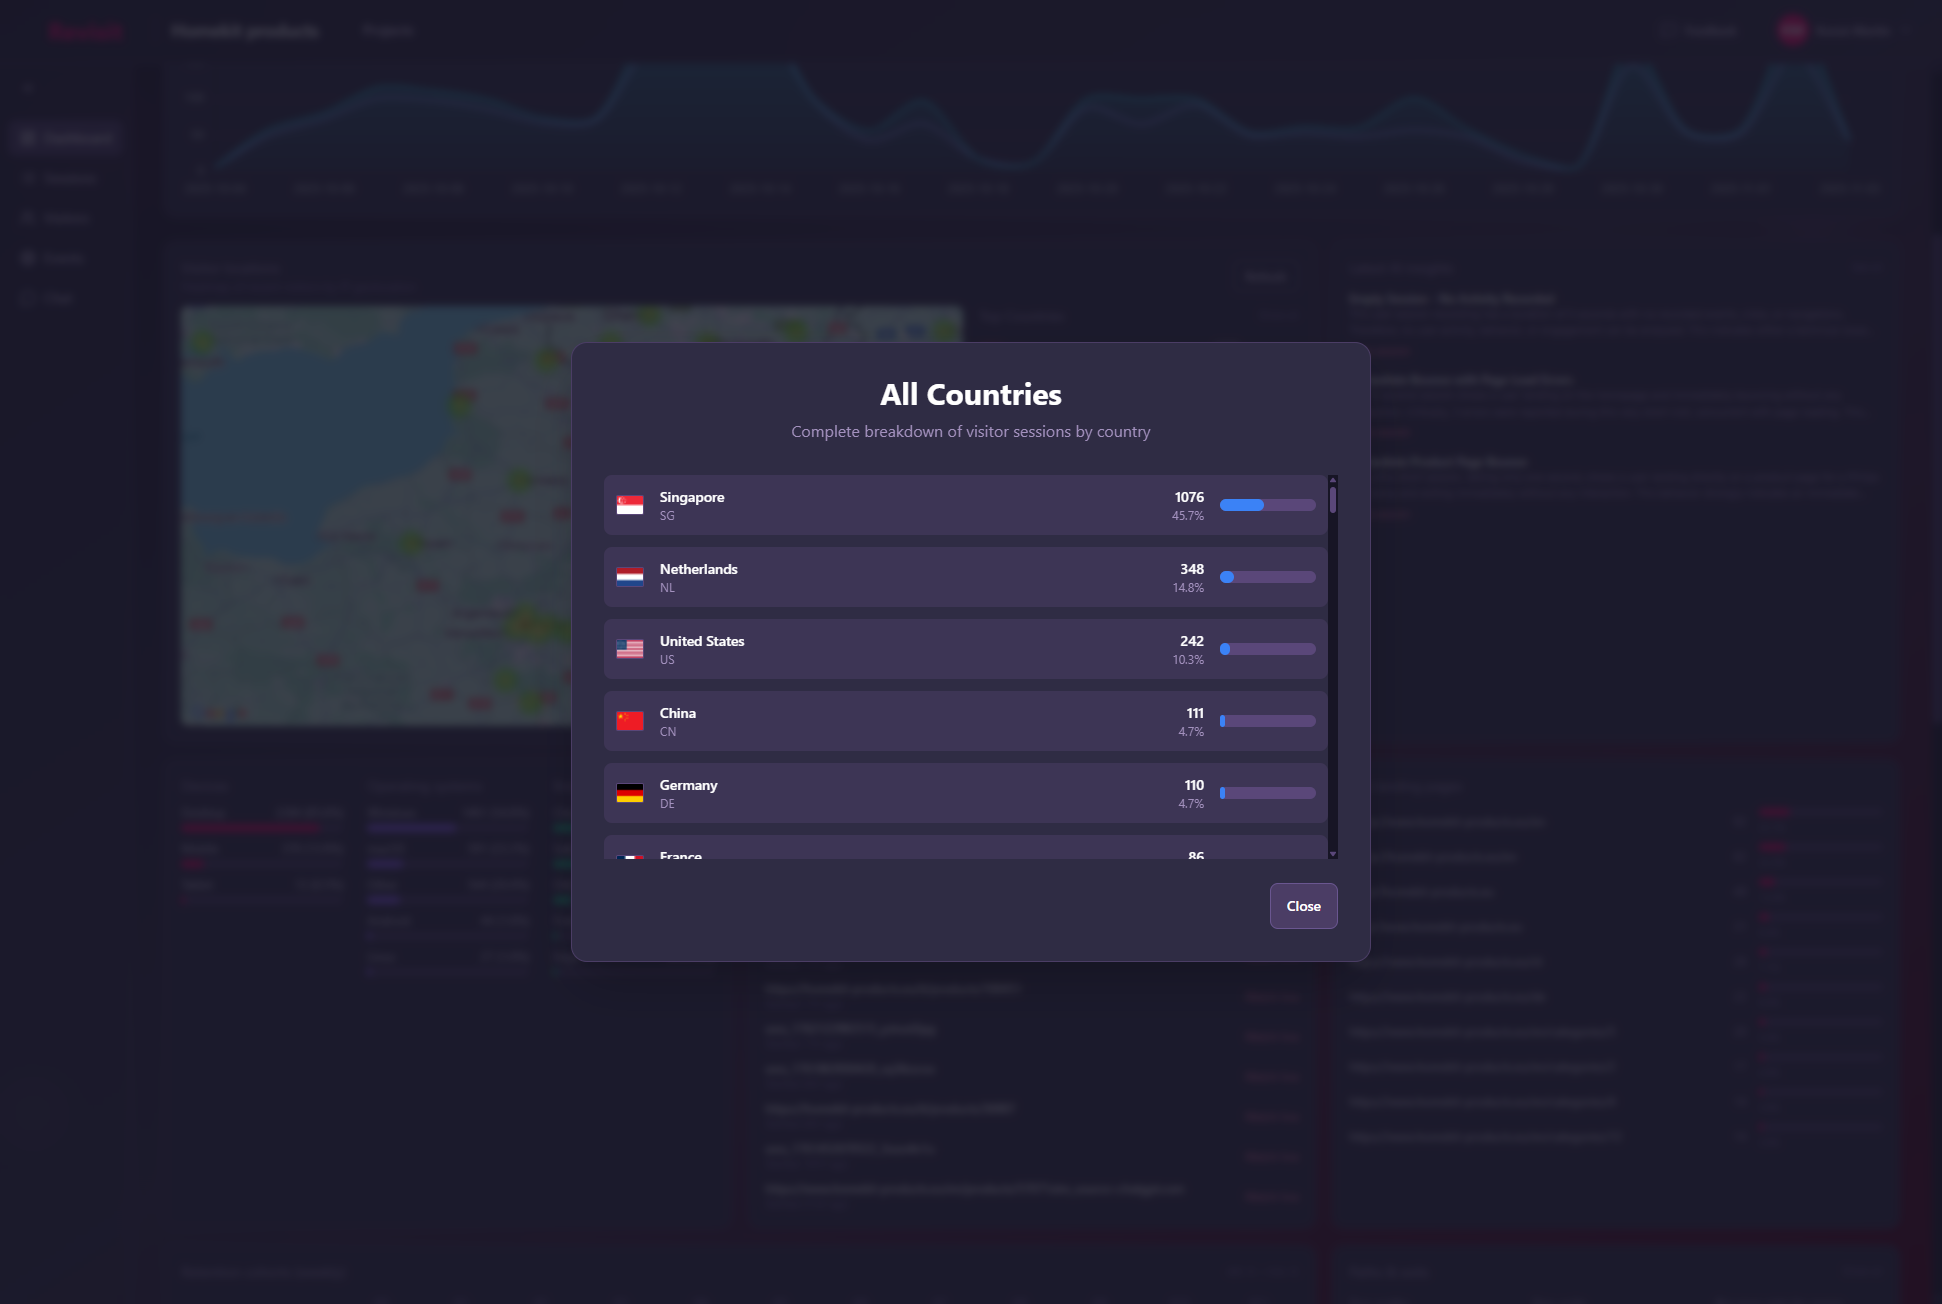Select the highlighted Dashboard entry in the sidebar
Image resolution: width=1942 pixels, height=1304 pixels.
pyautogui.click(x=64, y=137)
